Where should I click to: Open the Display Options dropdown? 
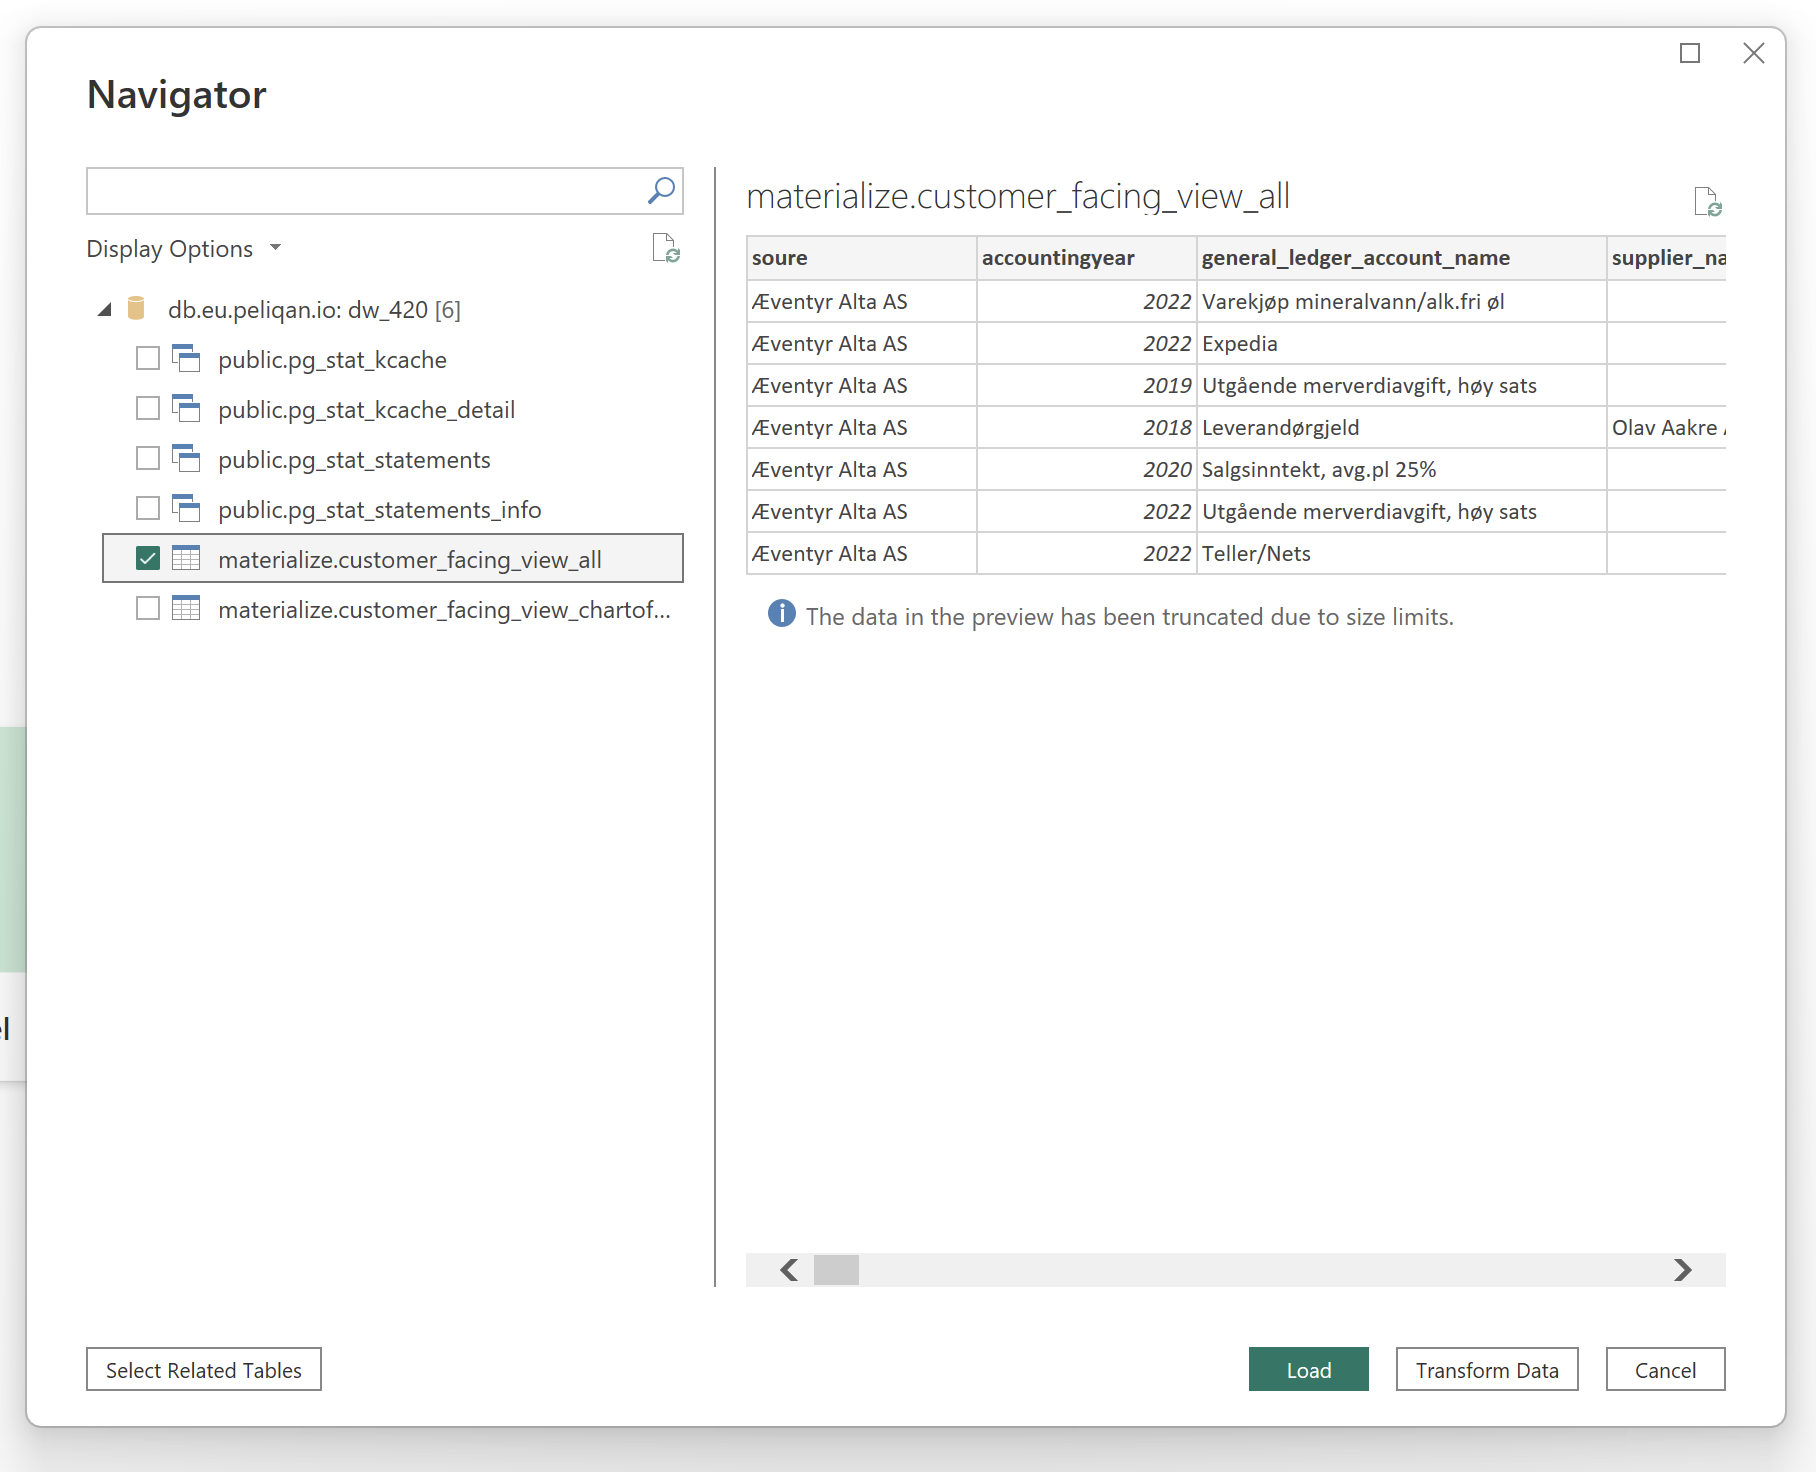pyautogui.click(x=184, y=248)
